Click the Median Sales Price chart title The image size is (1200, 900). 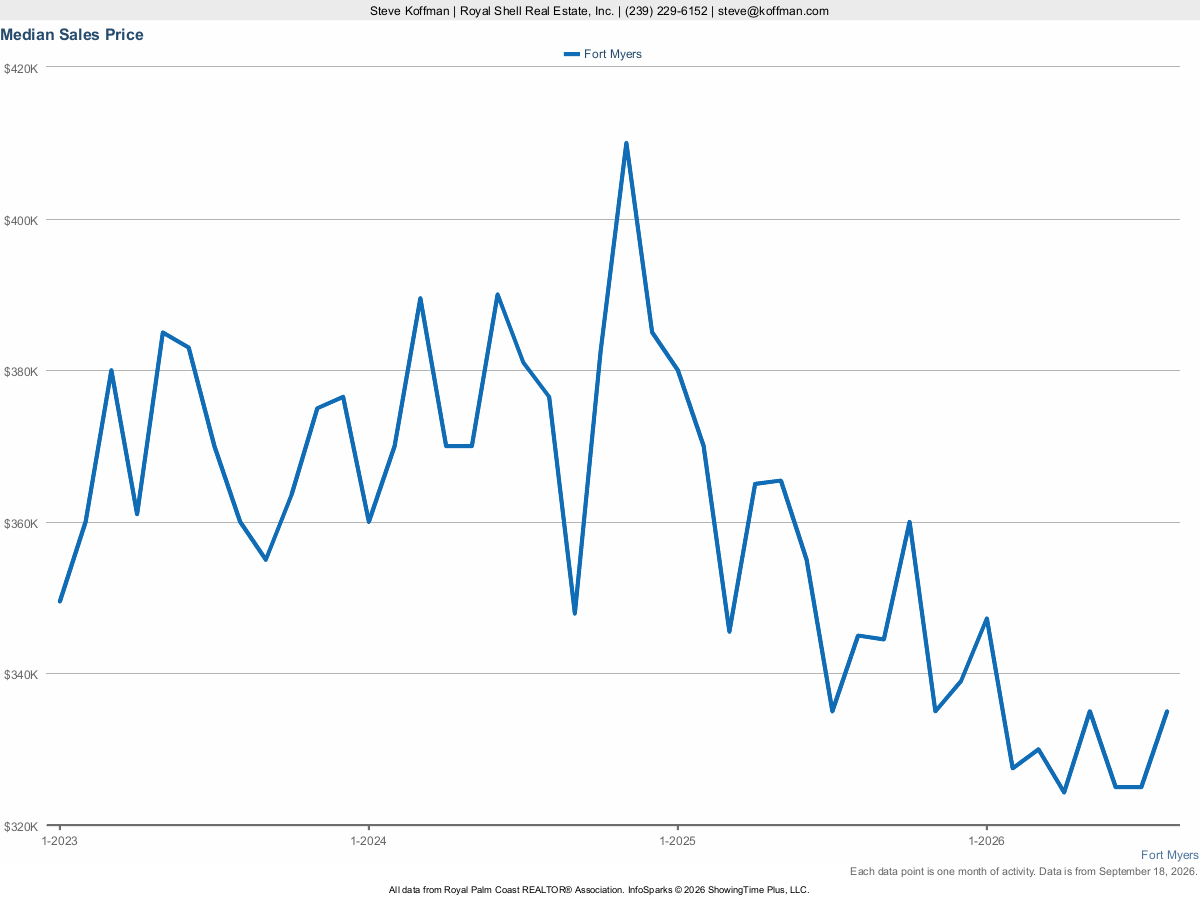(72, 35)
